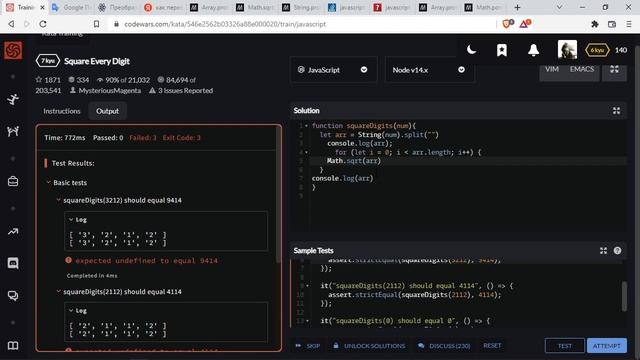Enable EMACS editor mode
This screenshot has height=360, width=640.
(x=582, y=69)
